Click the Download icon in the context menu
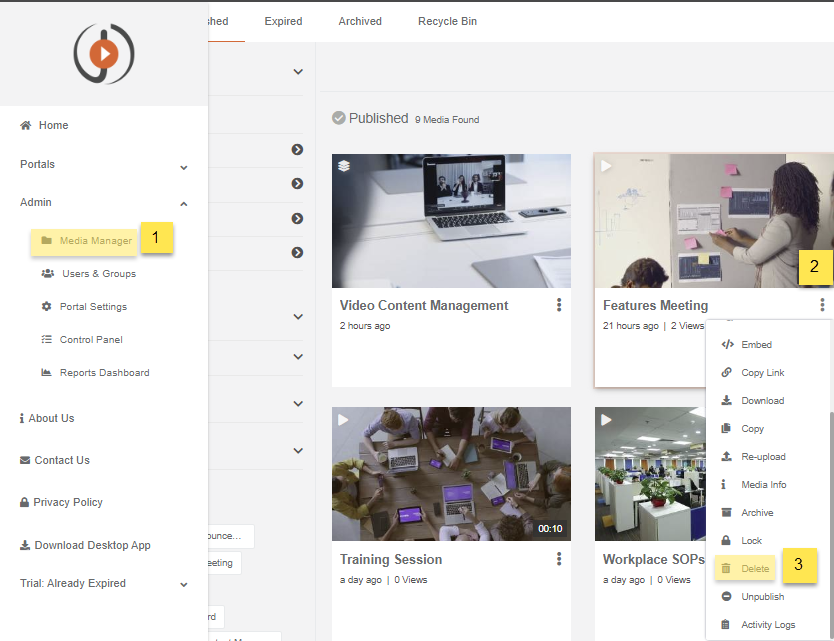 [727, 401]
